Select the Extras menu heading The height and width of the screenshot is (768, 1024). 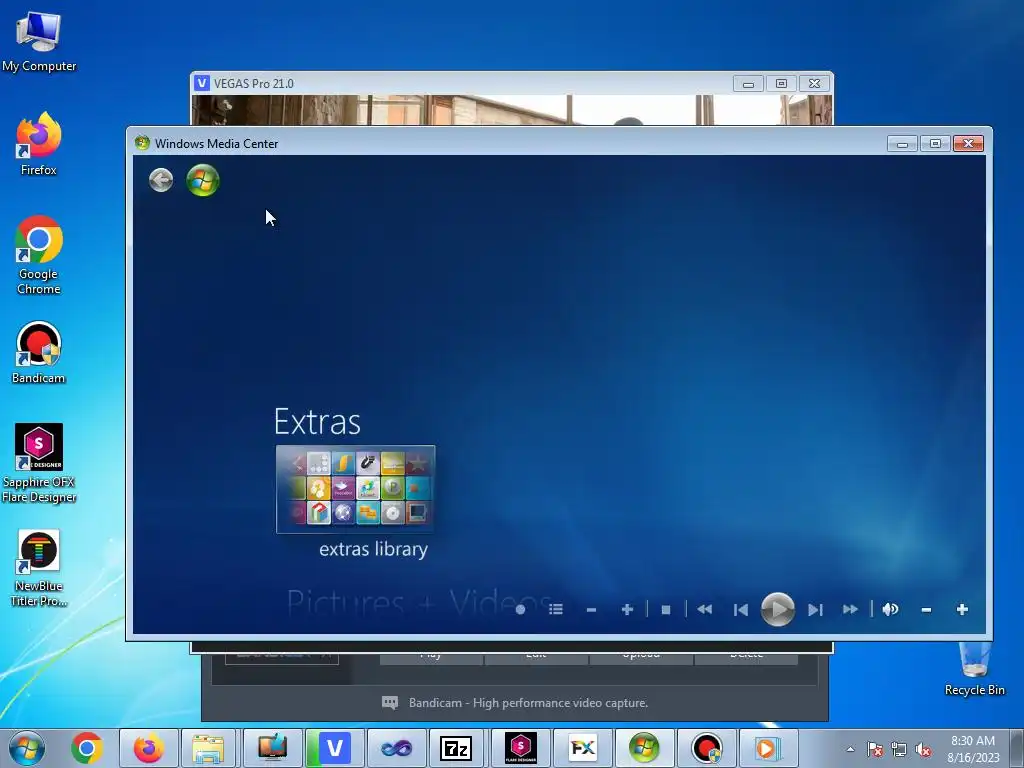317,422
